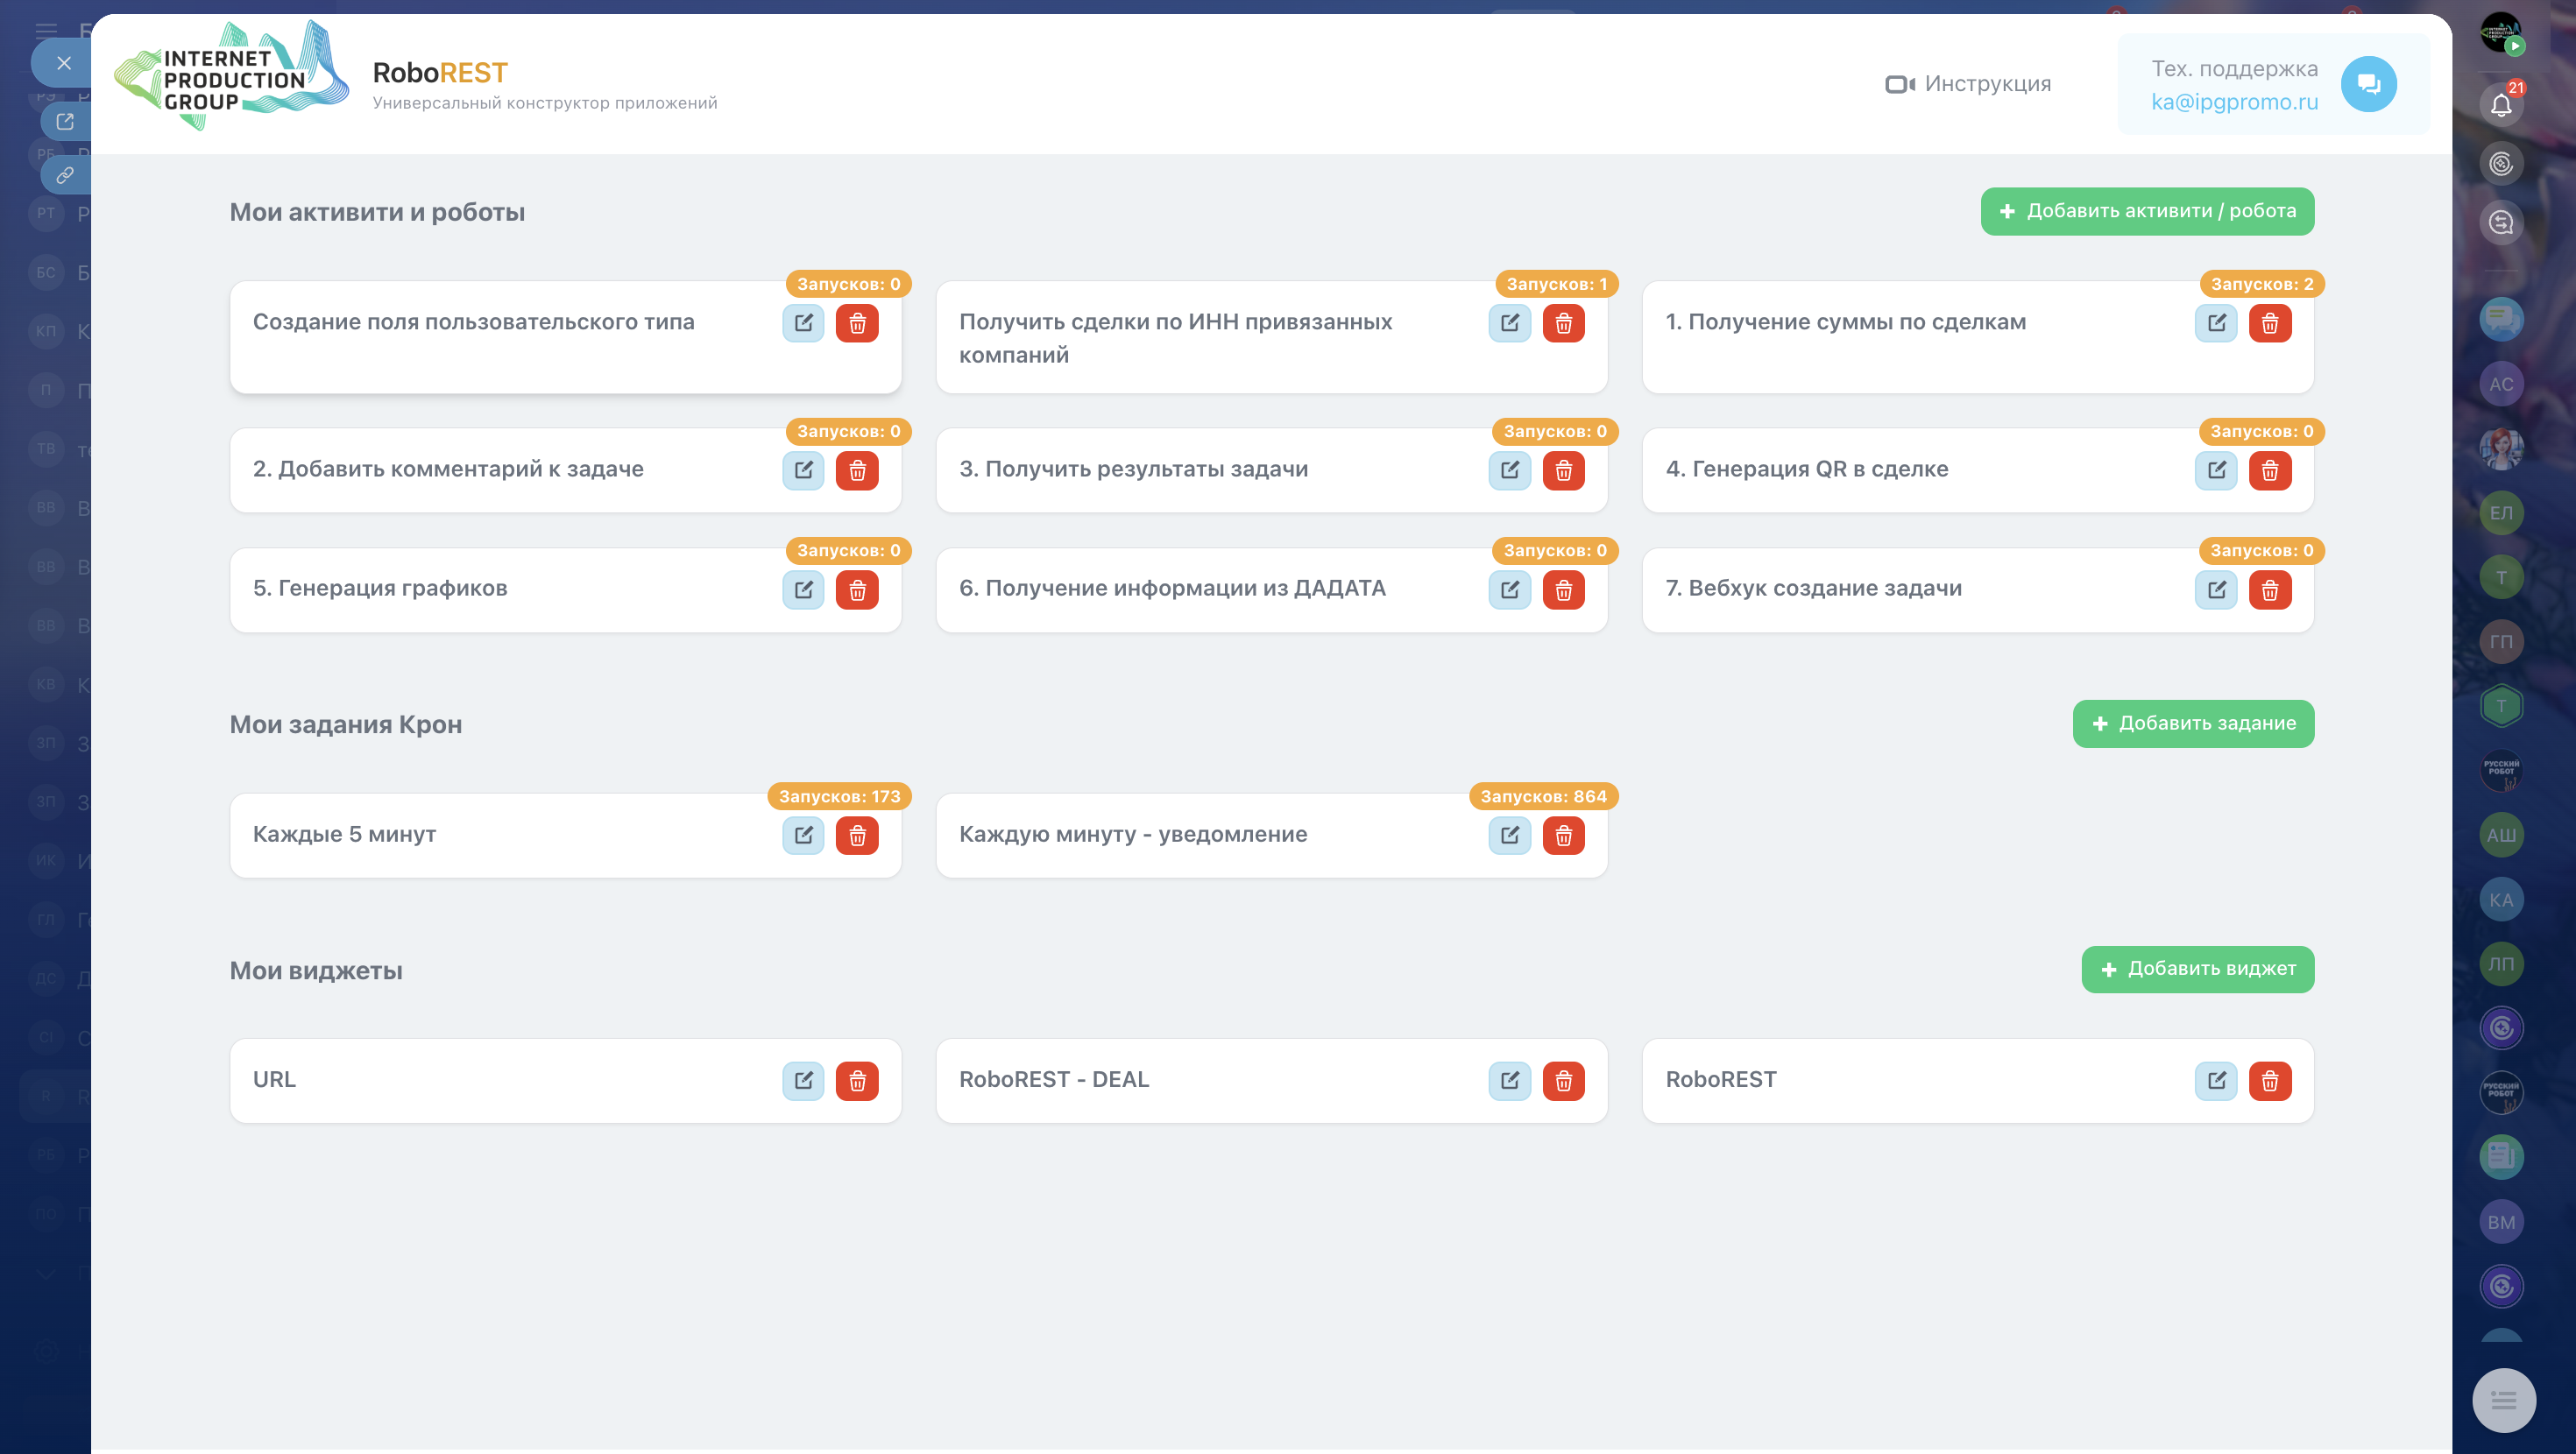The width and height of the screenshot is (2576, 1454).
Task: Open panel in new window icon
Action: click(65, 121)
